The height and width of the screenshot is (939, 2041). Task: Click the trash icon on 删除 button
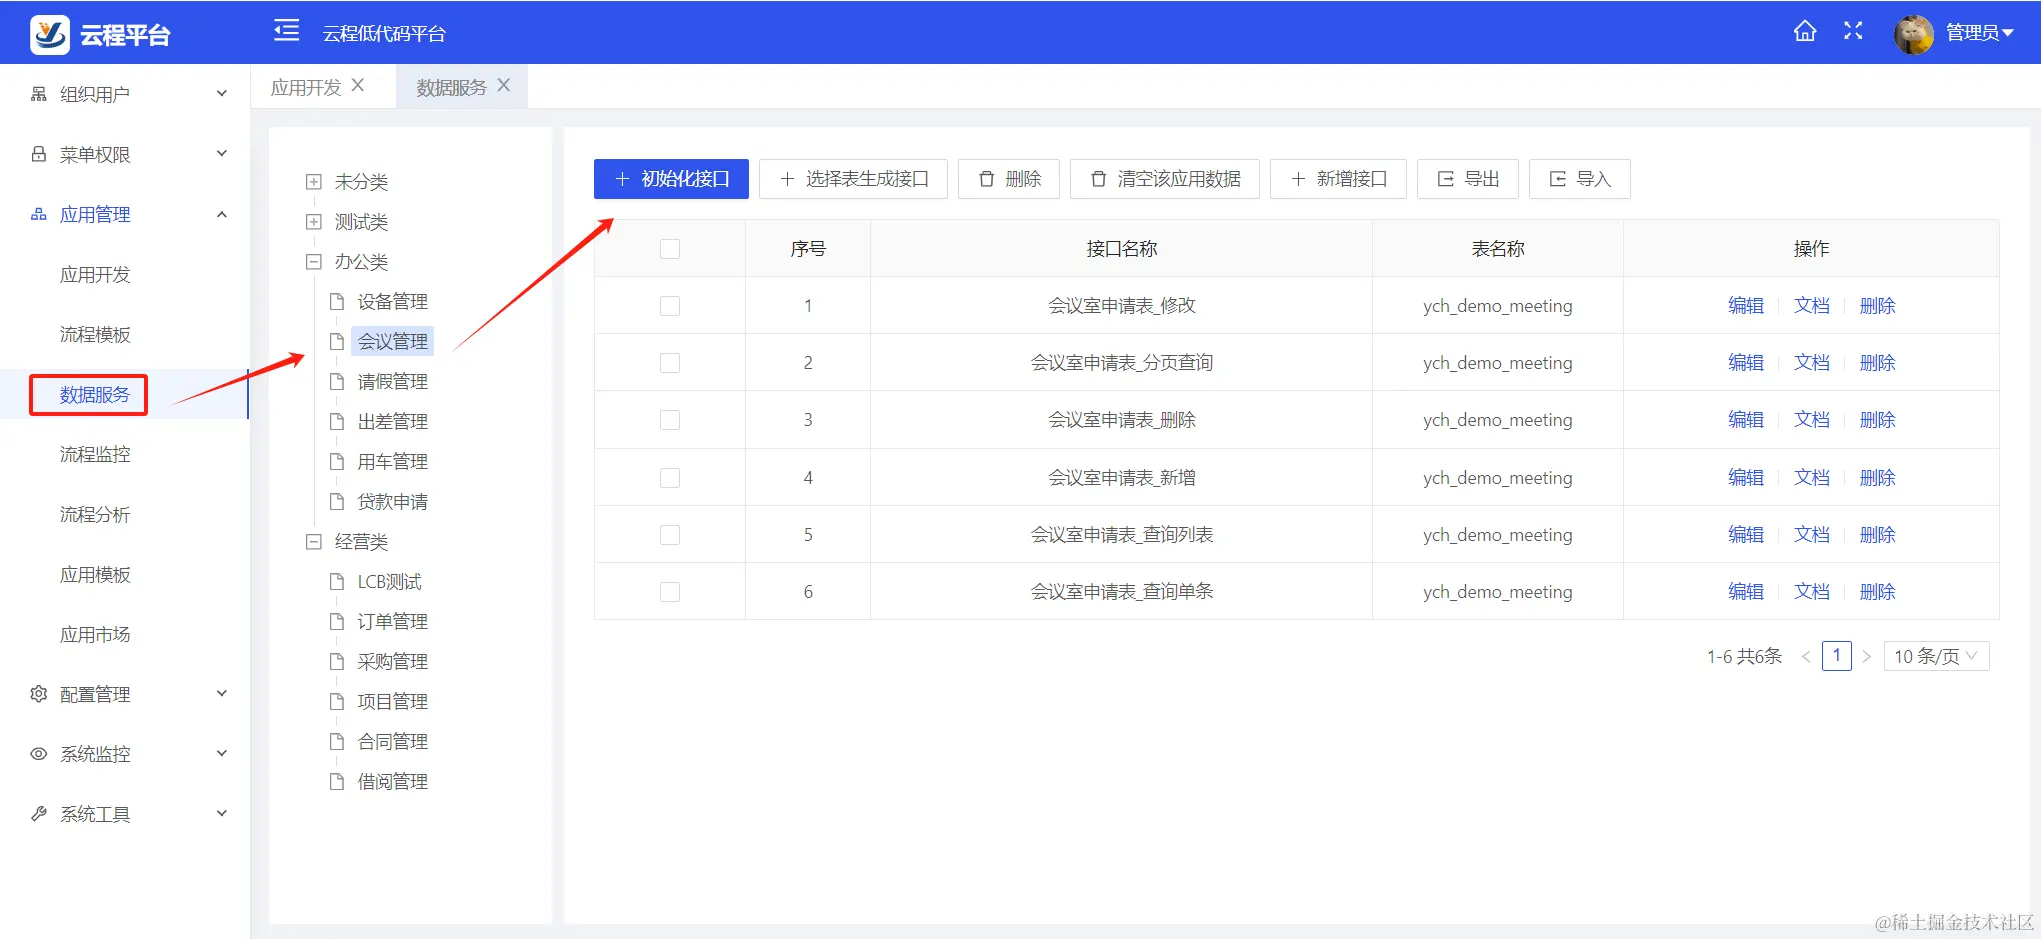(985, 179)
